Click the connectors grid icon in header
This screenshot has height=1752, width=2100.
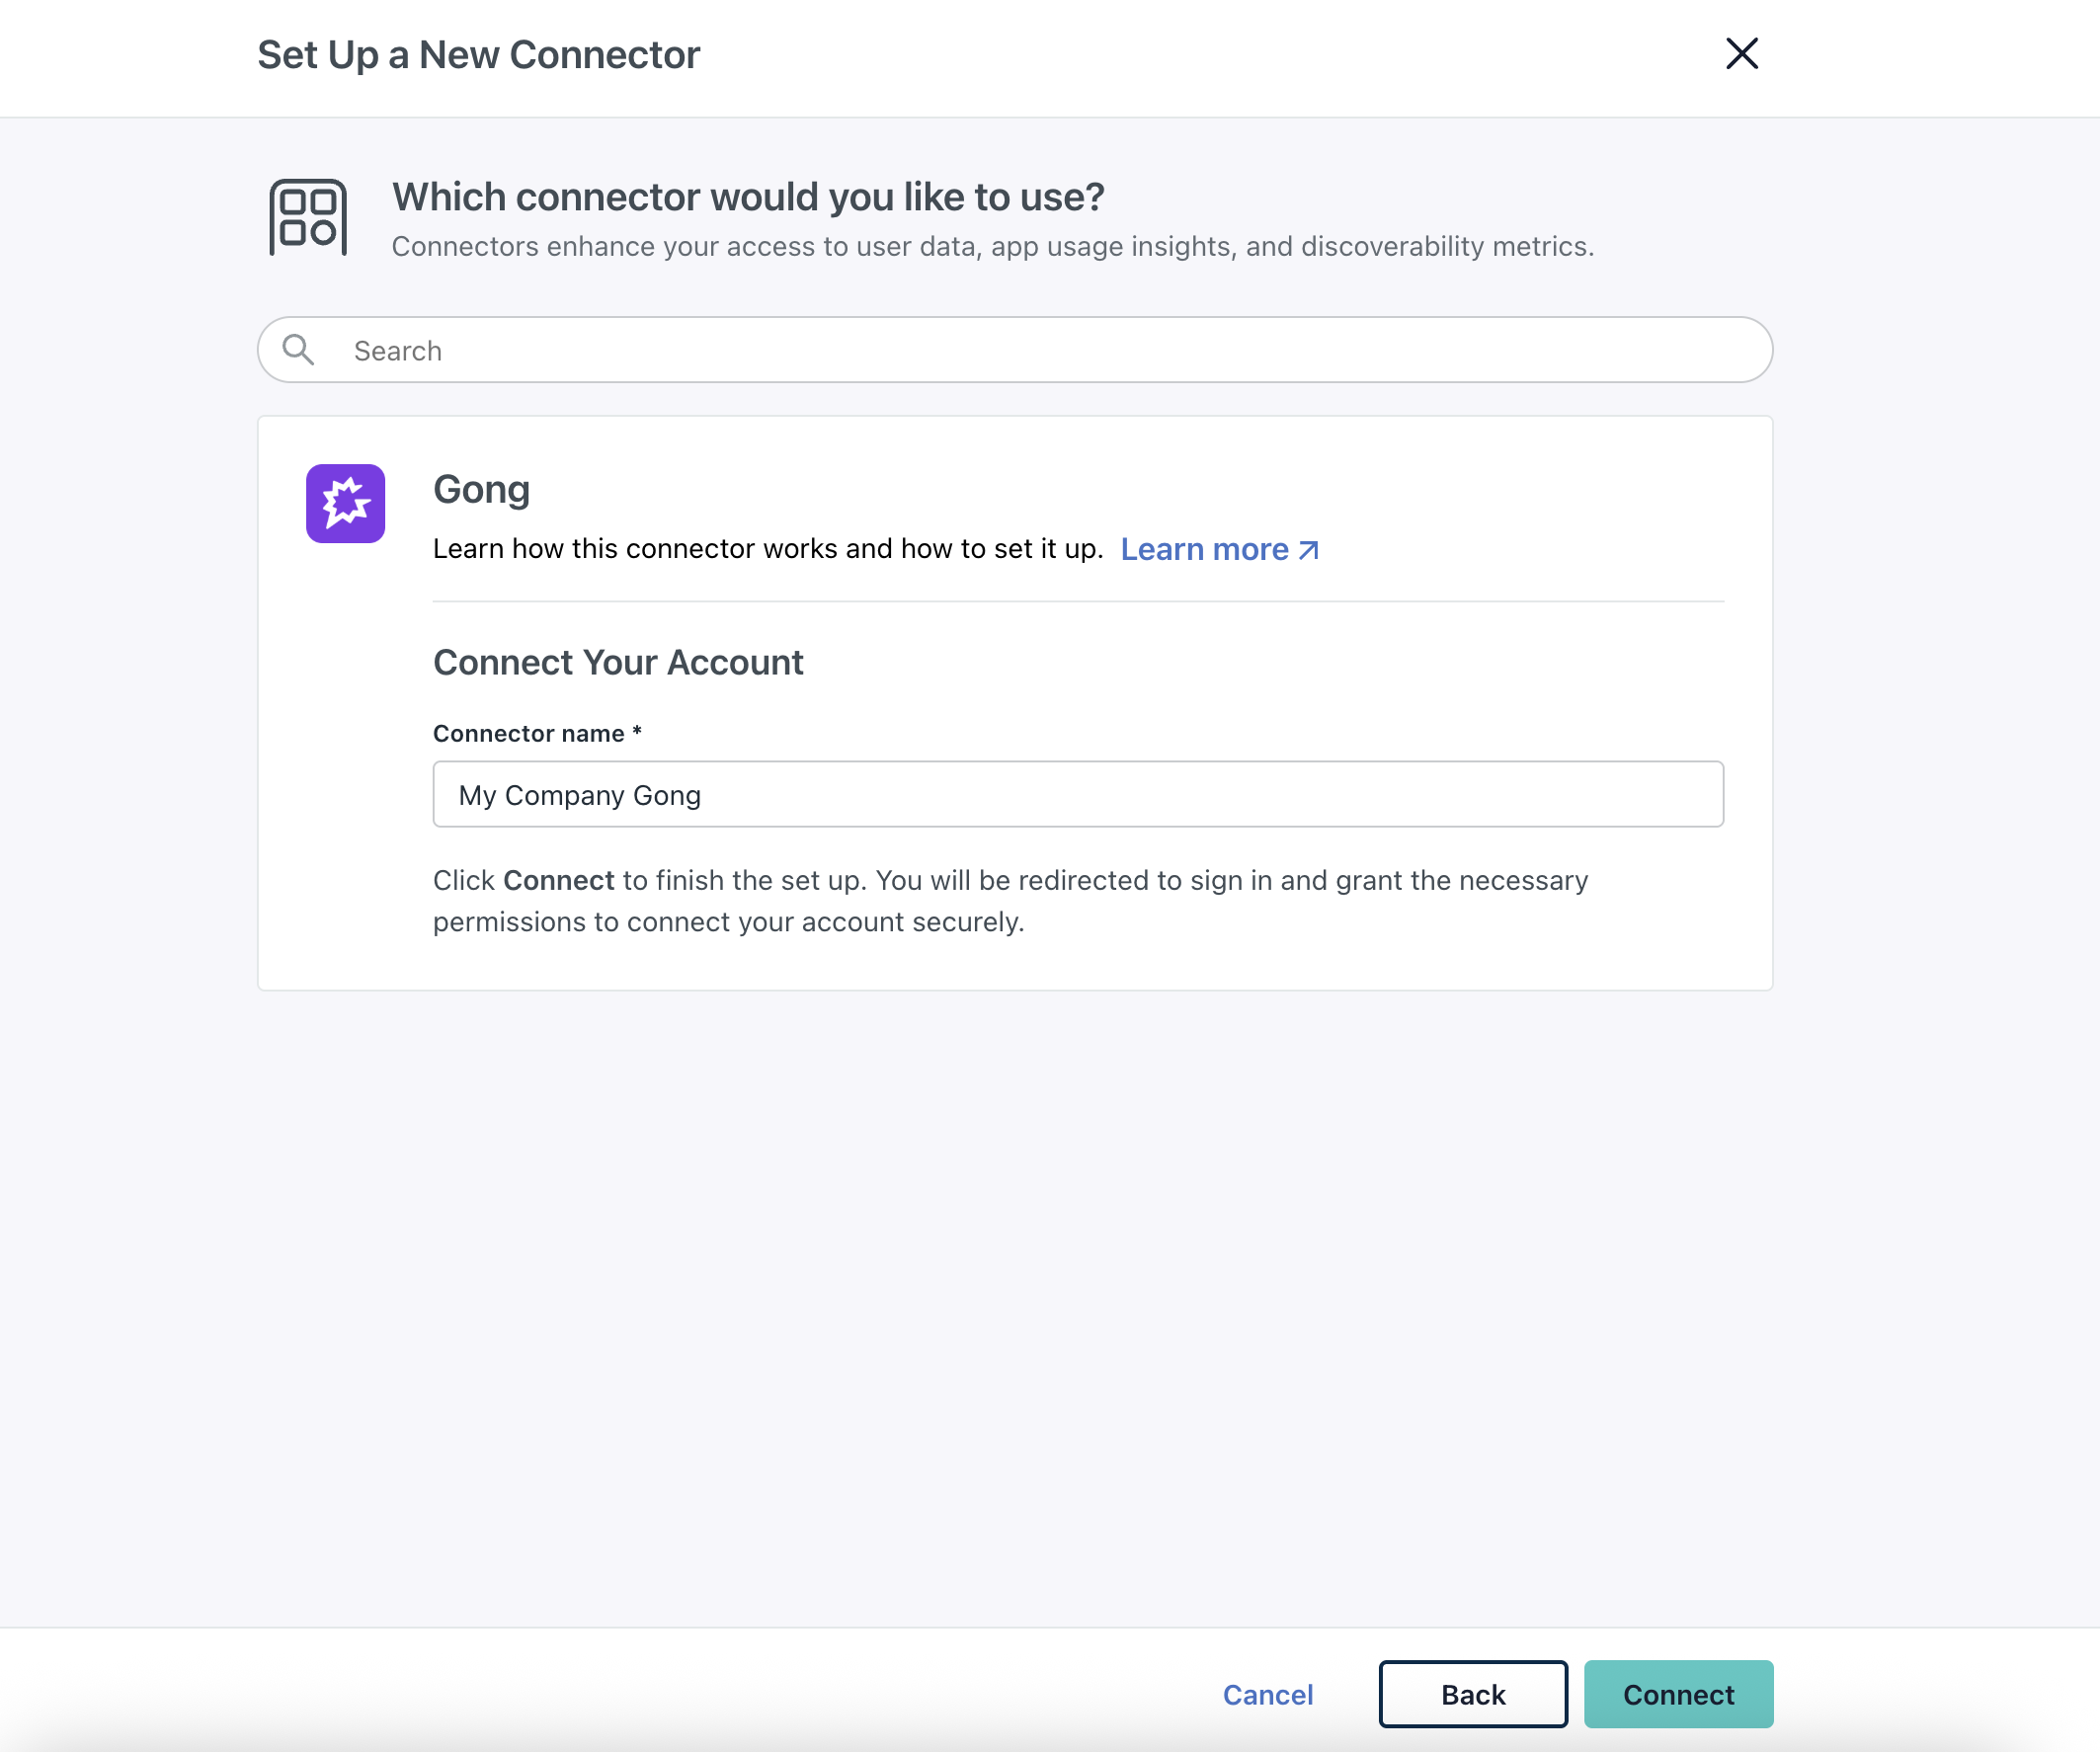[x=308, y=217]
